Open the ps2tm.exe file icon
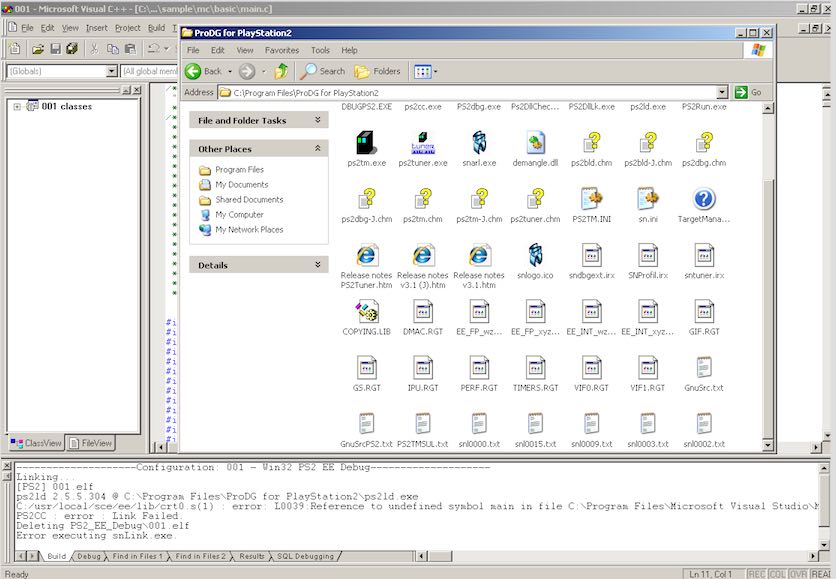This screenshot has width=836, height=579. (366, 143)
